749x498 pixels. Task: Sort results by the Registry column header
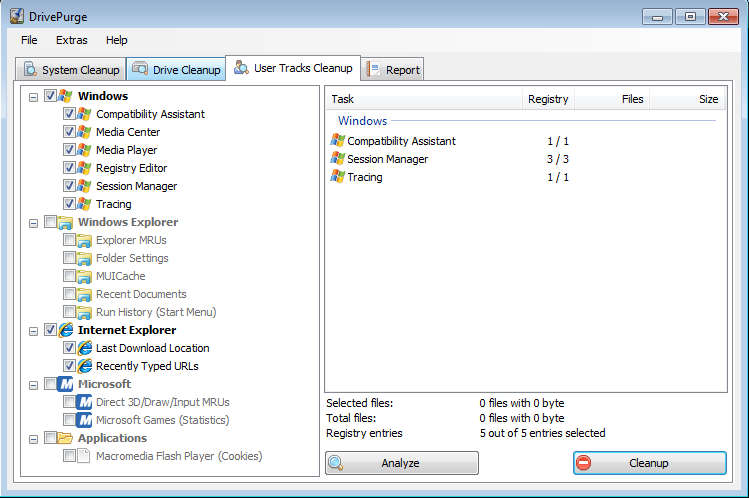(548, 99)
